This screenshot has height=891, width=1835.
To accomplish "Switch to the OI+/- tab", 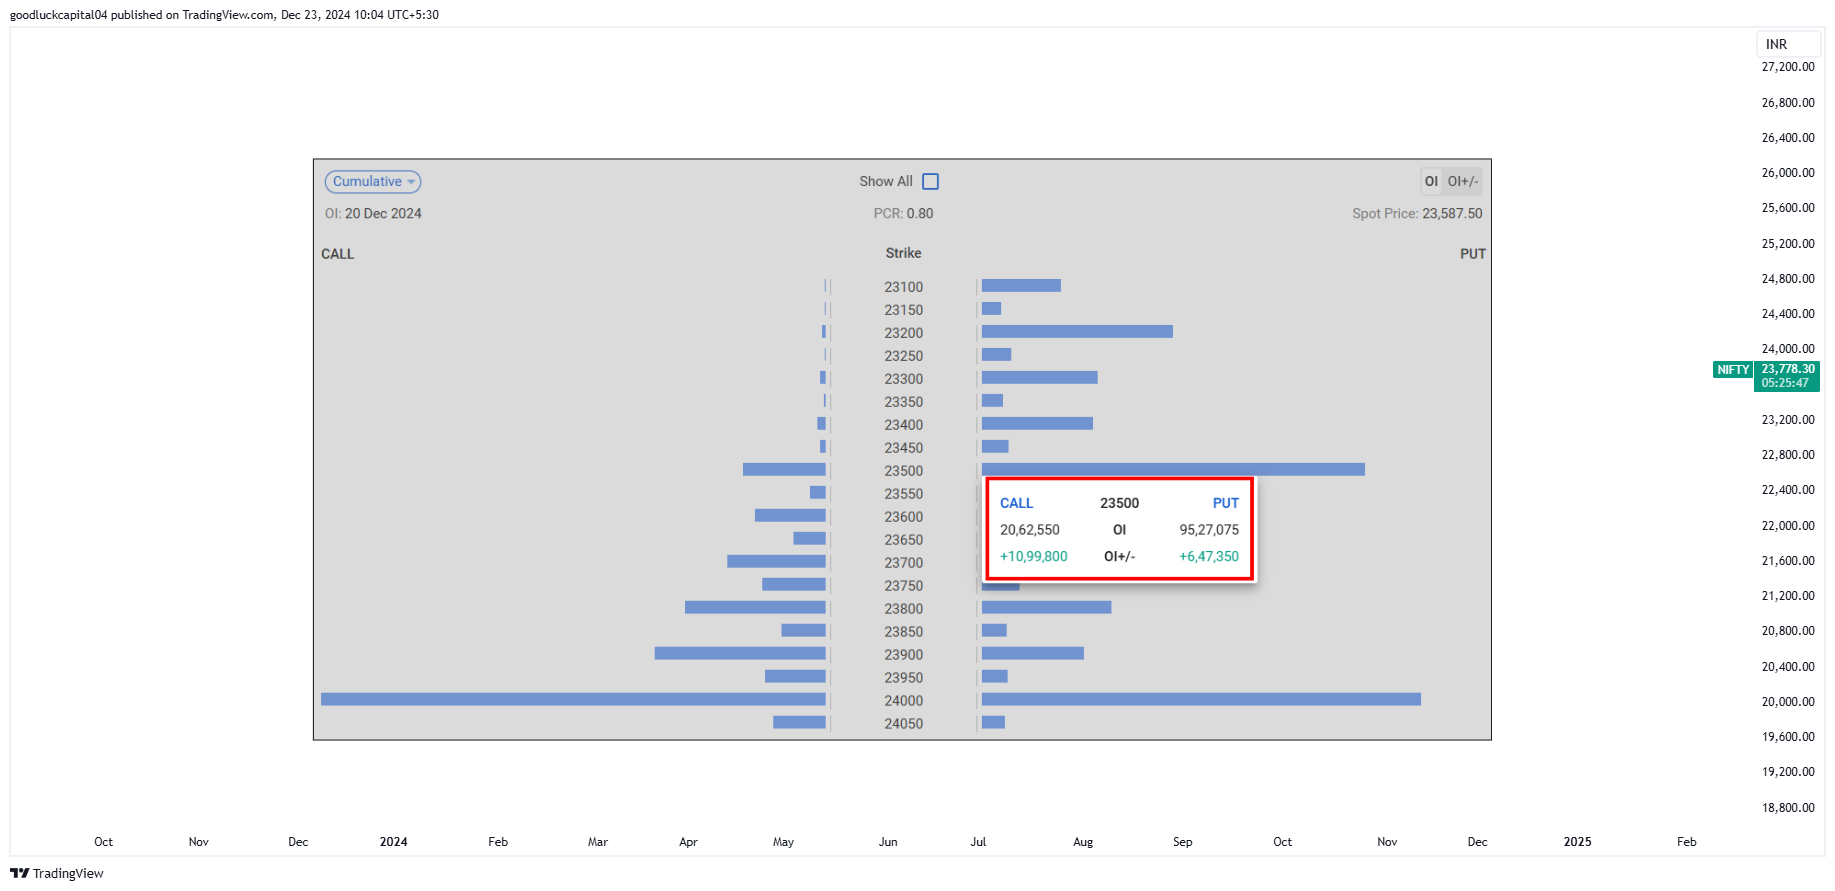I will [1462, 182].
